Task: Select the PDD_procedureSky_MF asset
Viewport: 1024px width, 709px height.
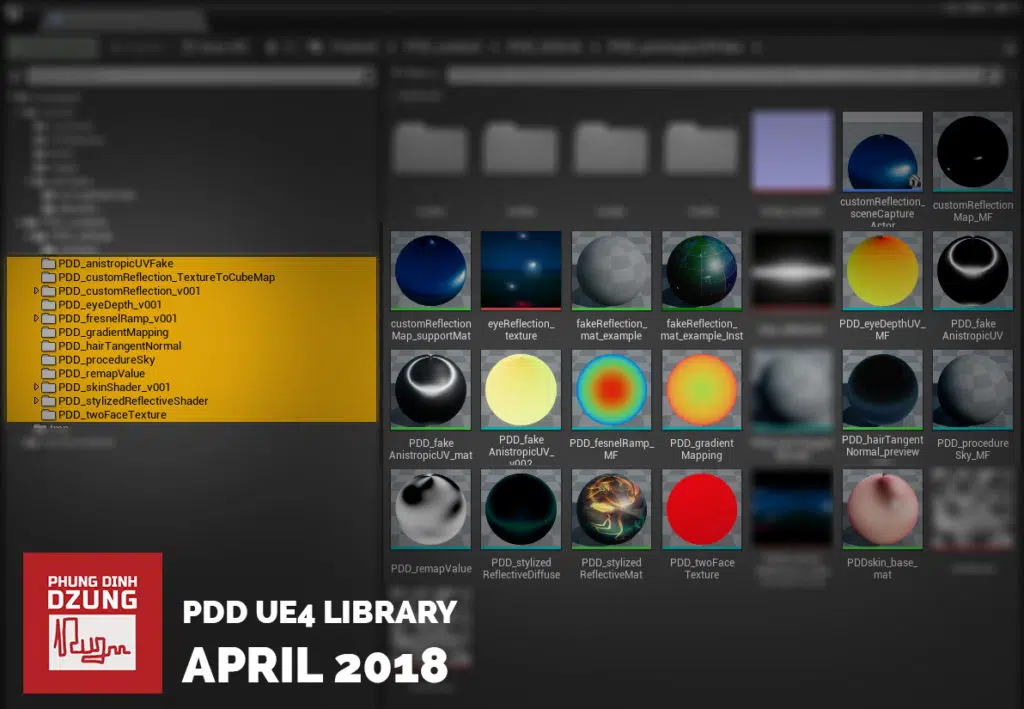Action: pyautogui.click(x=972, y=390)
